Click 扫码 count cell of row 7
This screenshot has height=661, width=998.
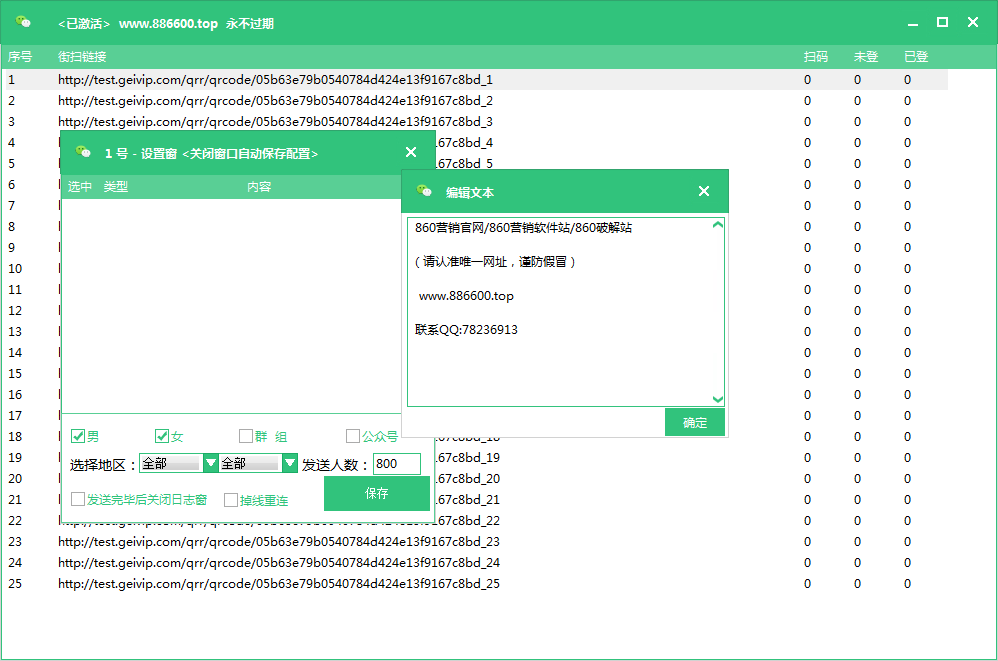coord(807,205)
